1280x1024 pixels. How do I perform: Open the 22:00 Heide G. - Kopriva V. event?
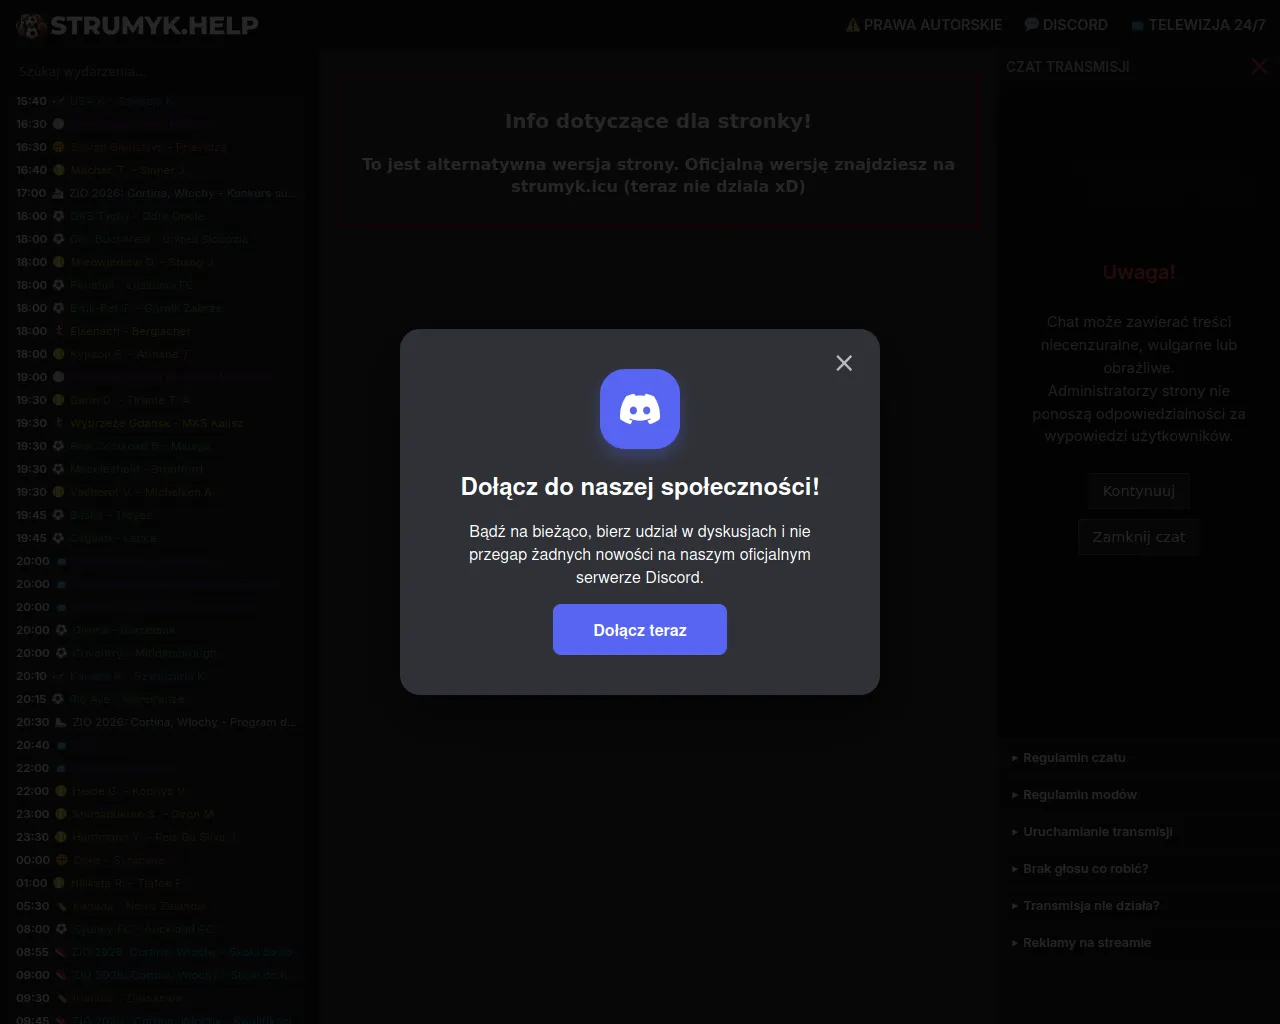coord(156,791)
